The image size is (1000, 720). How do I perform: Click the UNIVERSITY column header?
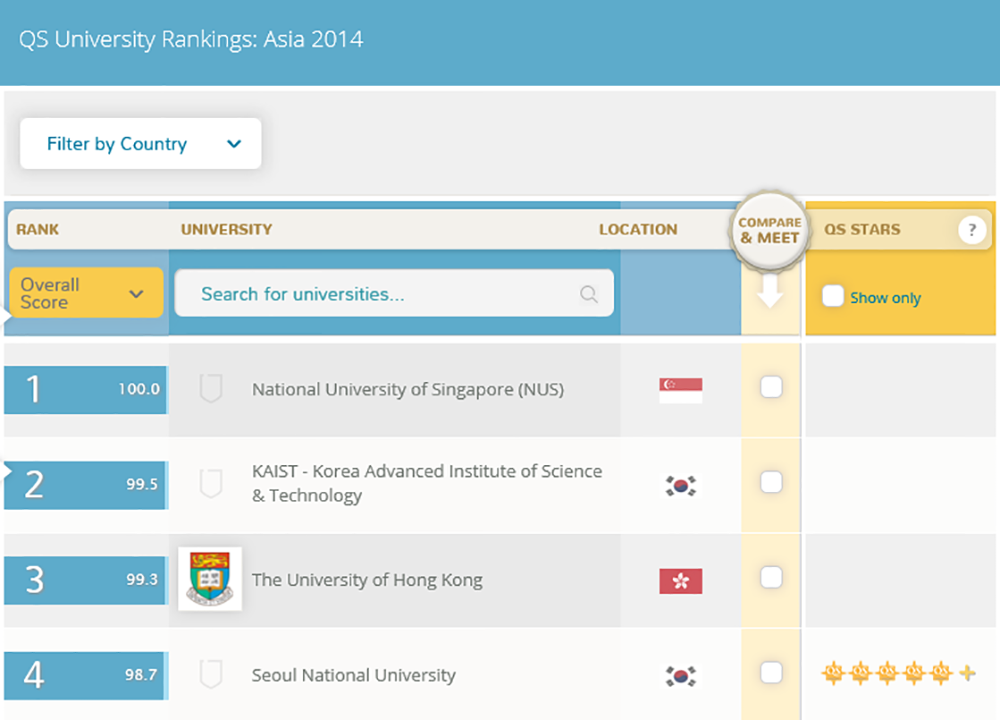226,230
